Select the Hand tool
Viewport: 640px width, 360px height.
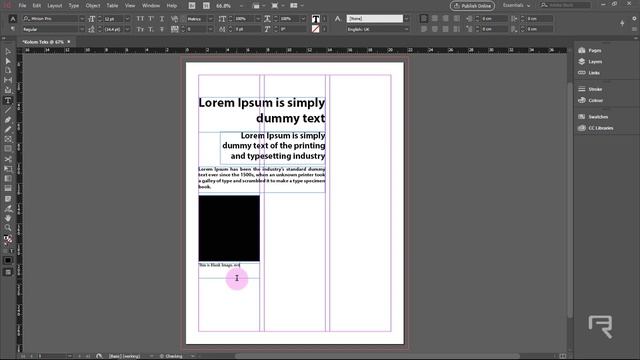(x=8, y=218)
